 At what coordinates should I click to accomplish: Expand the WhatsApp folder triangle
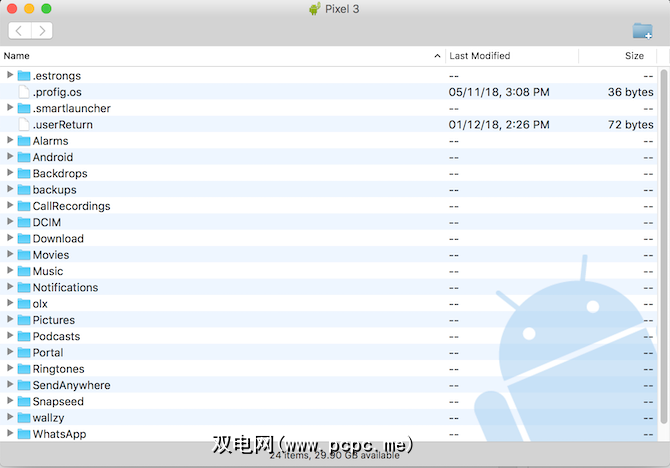[10, 433]
